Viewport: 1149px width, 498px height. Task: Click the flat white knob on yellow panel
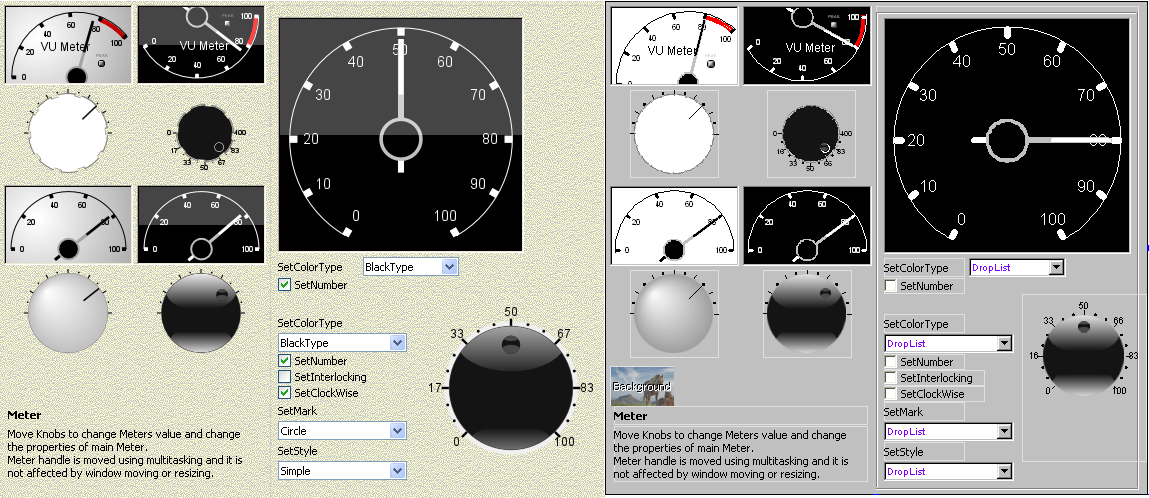[68, 134]
